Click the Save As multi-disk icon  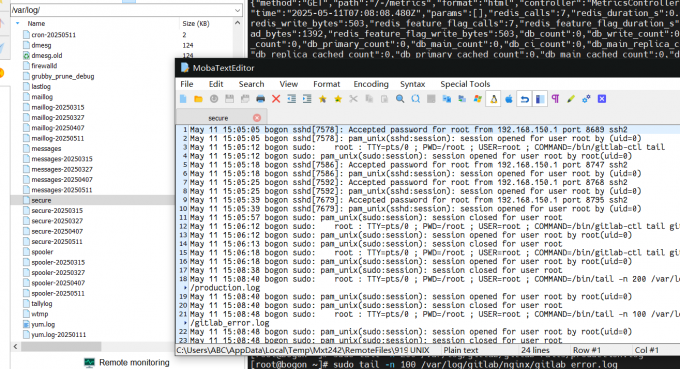point(245,99)
